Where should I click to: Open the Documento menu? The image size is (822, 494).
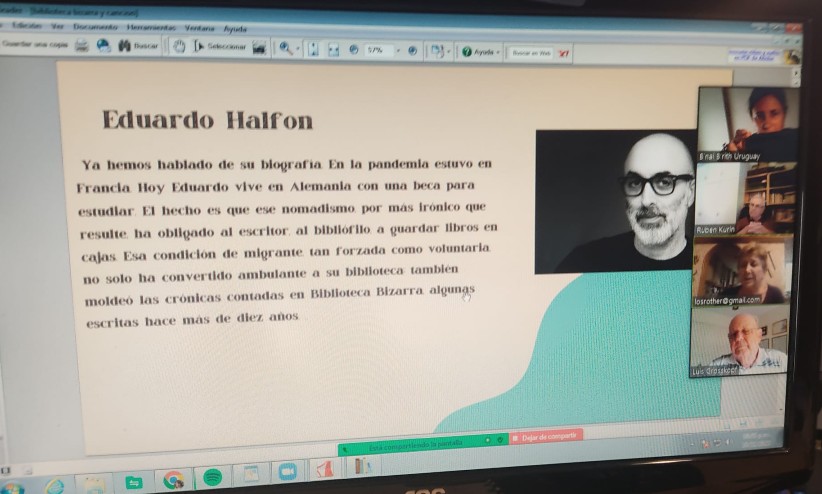click(x=95, y=26)
